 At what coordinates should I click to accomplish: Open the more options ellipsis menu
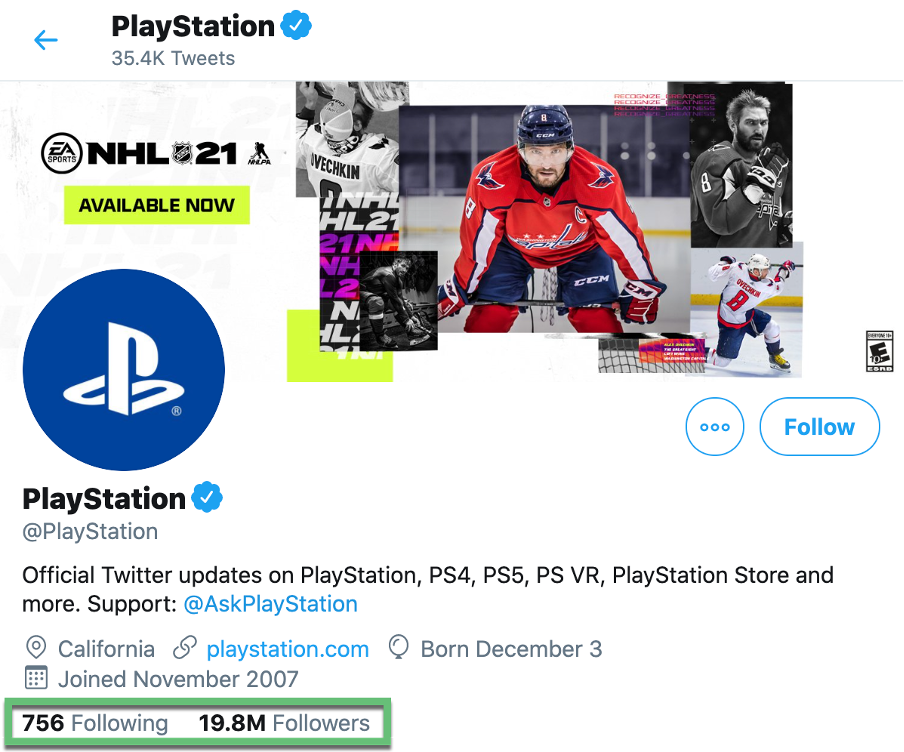coord(714,427)
